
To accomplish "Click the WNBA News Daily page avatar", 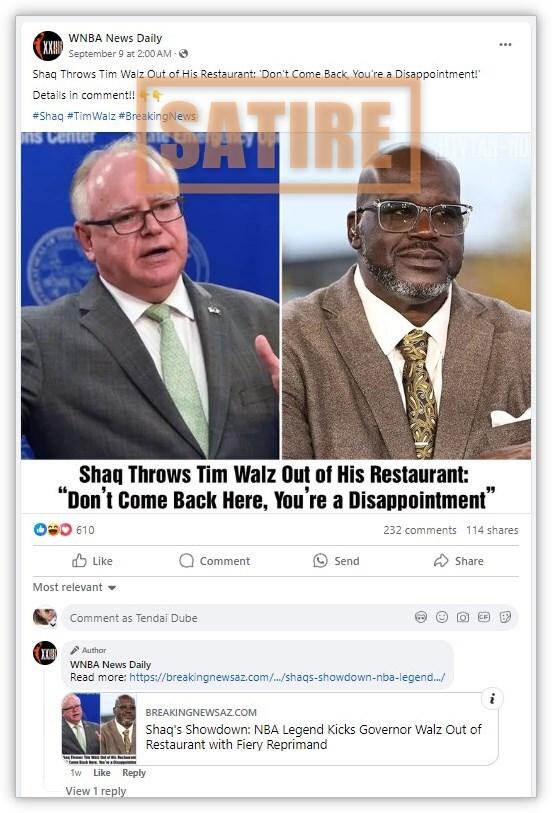I will point(48,46).
